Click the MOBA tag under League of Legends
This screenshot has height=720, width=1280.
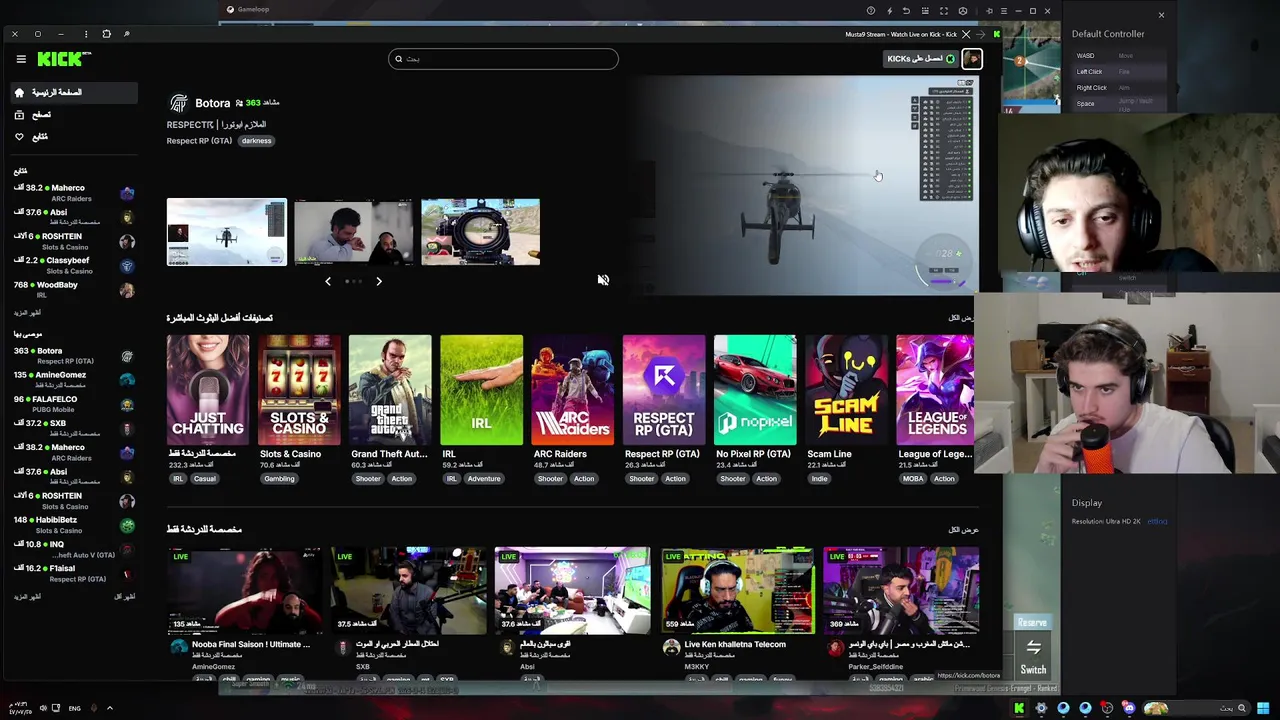click(x=913, y=479)
